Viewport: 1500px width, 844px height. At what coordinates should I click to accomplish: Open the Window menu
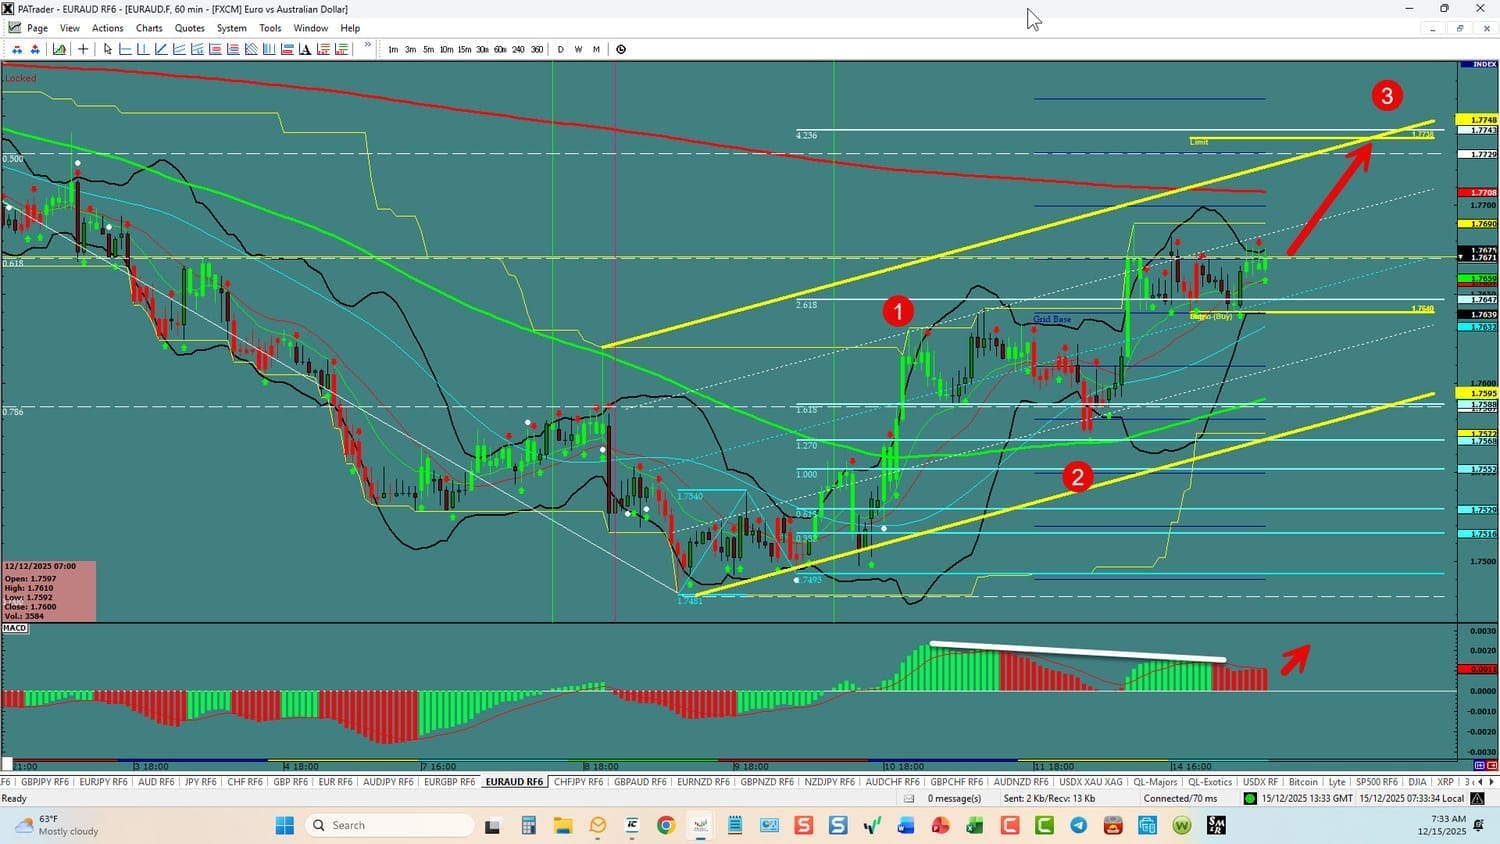[x=310, y=28]
